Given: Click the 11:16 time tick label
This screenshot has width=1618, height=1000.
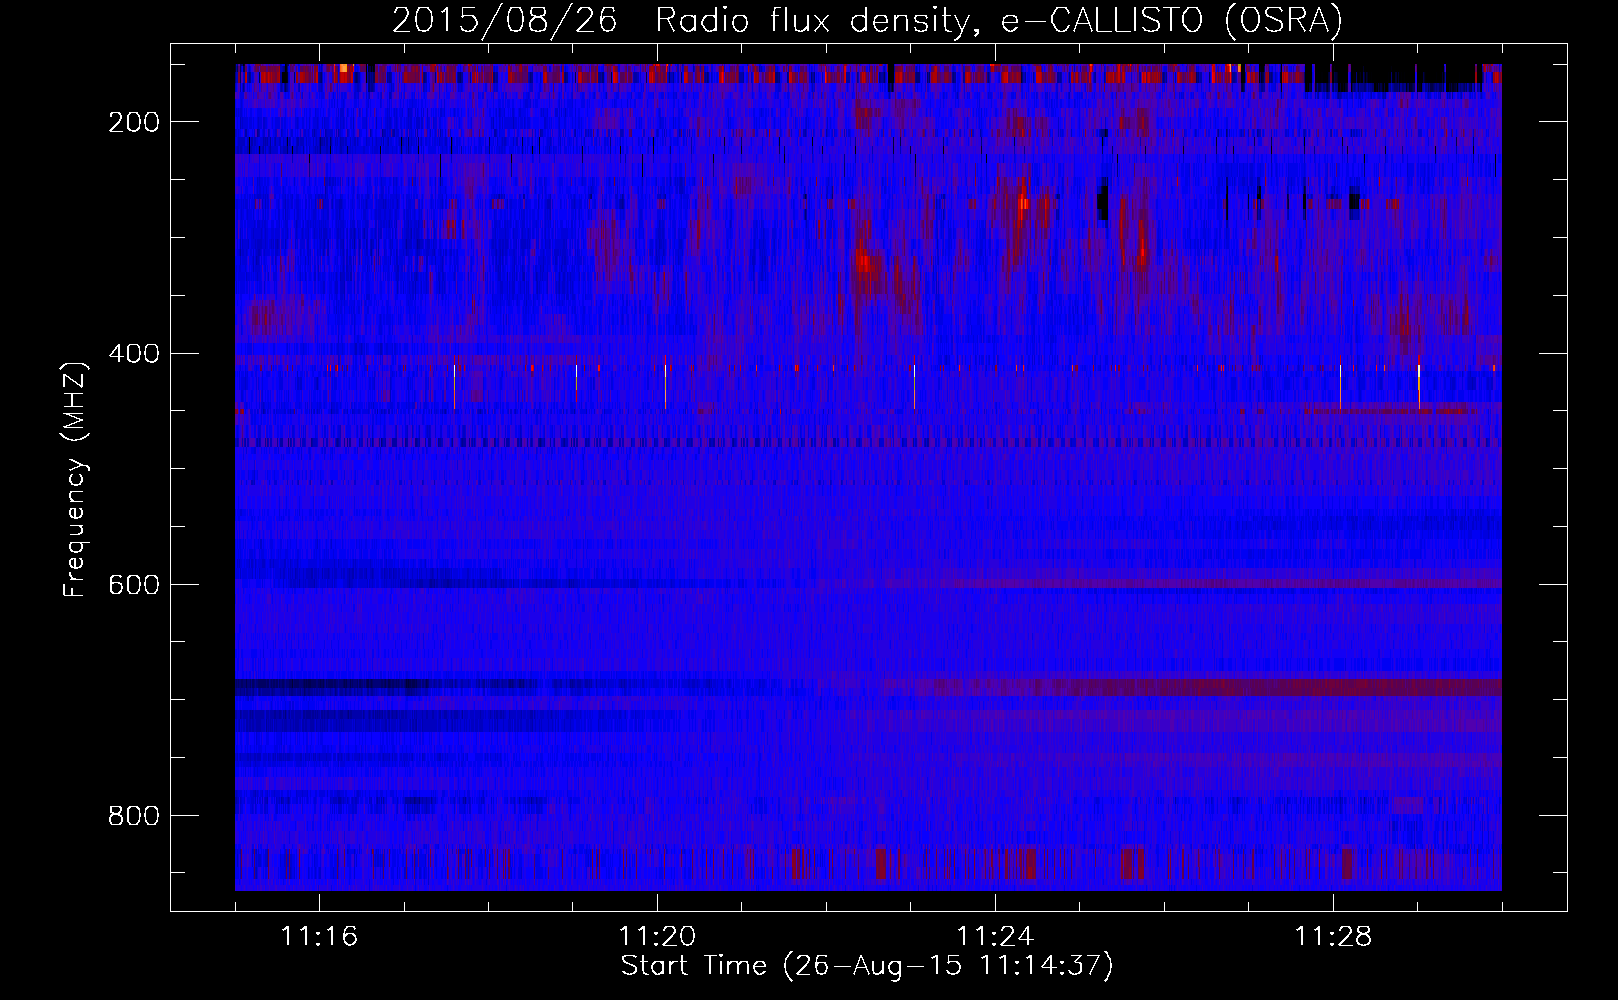Looking at the screenshot, I should click(x=319, y=936).
